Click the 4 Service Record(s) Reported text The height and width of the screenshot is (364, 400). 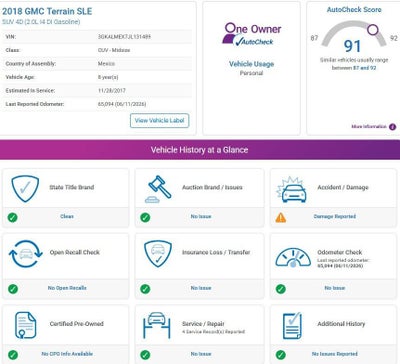point(213,332)
